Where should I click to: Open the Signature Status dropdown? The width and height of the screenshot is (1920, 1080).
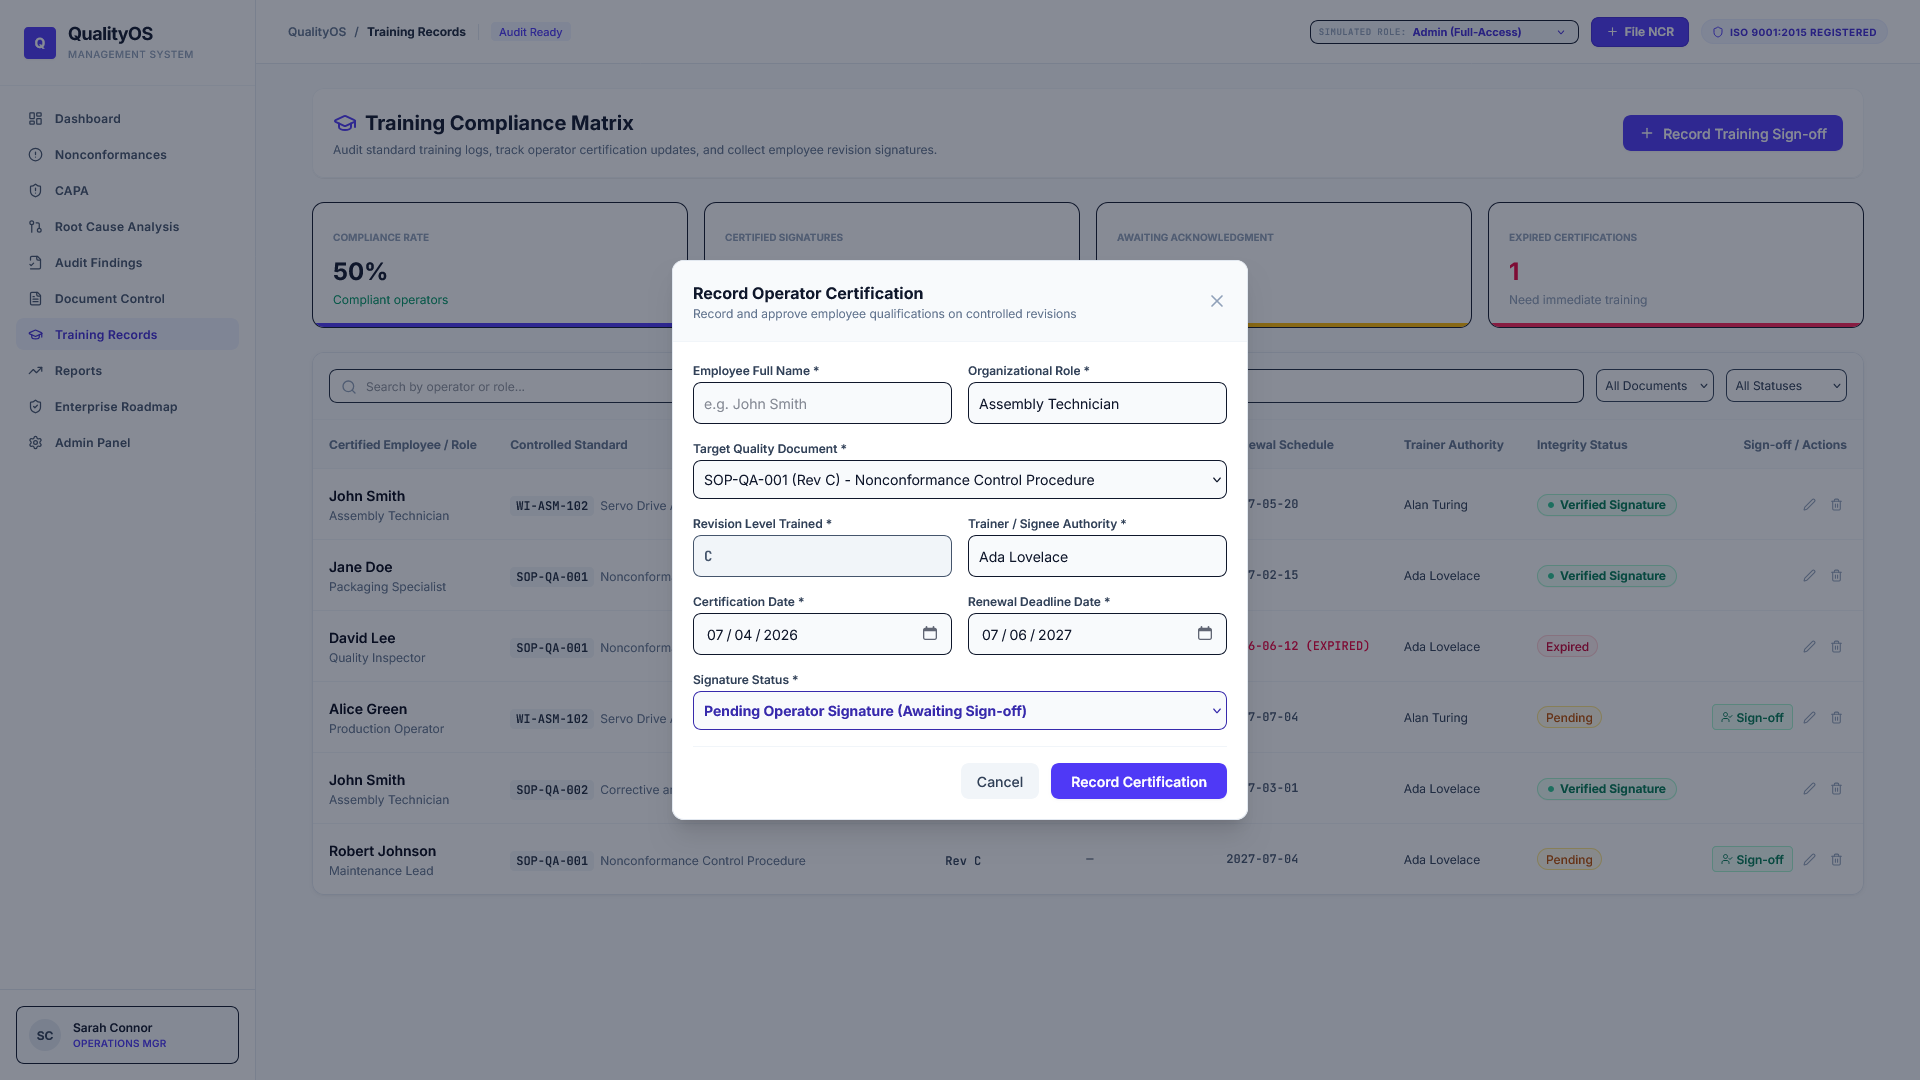(x=959, y=711)
